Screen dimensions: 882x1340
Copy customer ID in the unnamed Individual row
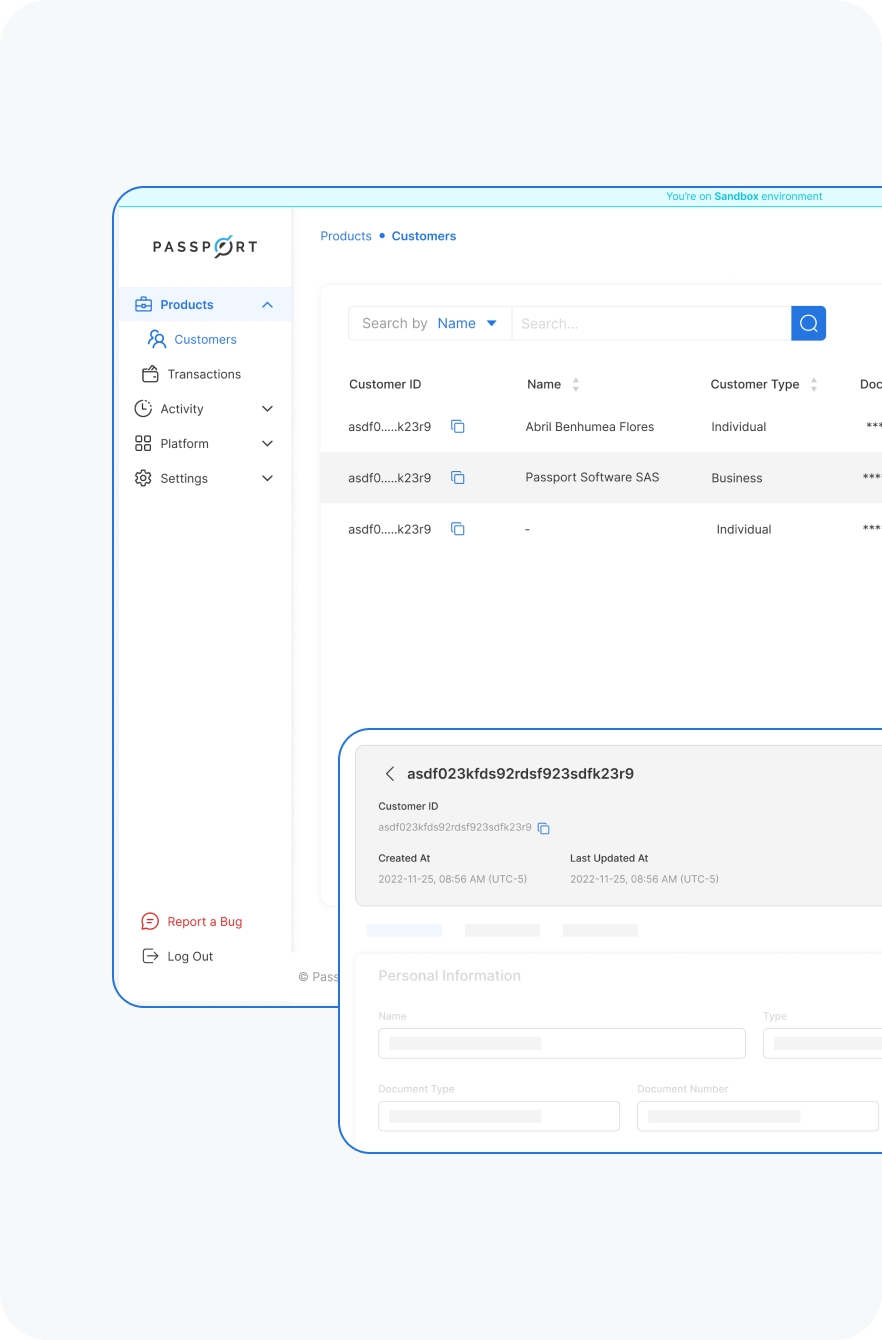click(458, 529)
